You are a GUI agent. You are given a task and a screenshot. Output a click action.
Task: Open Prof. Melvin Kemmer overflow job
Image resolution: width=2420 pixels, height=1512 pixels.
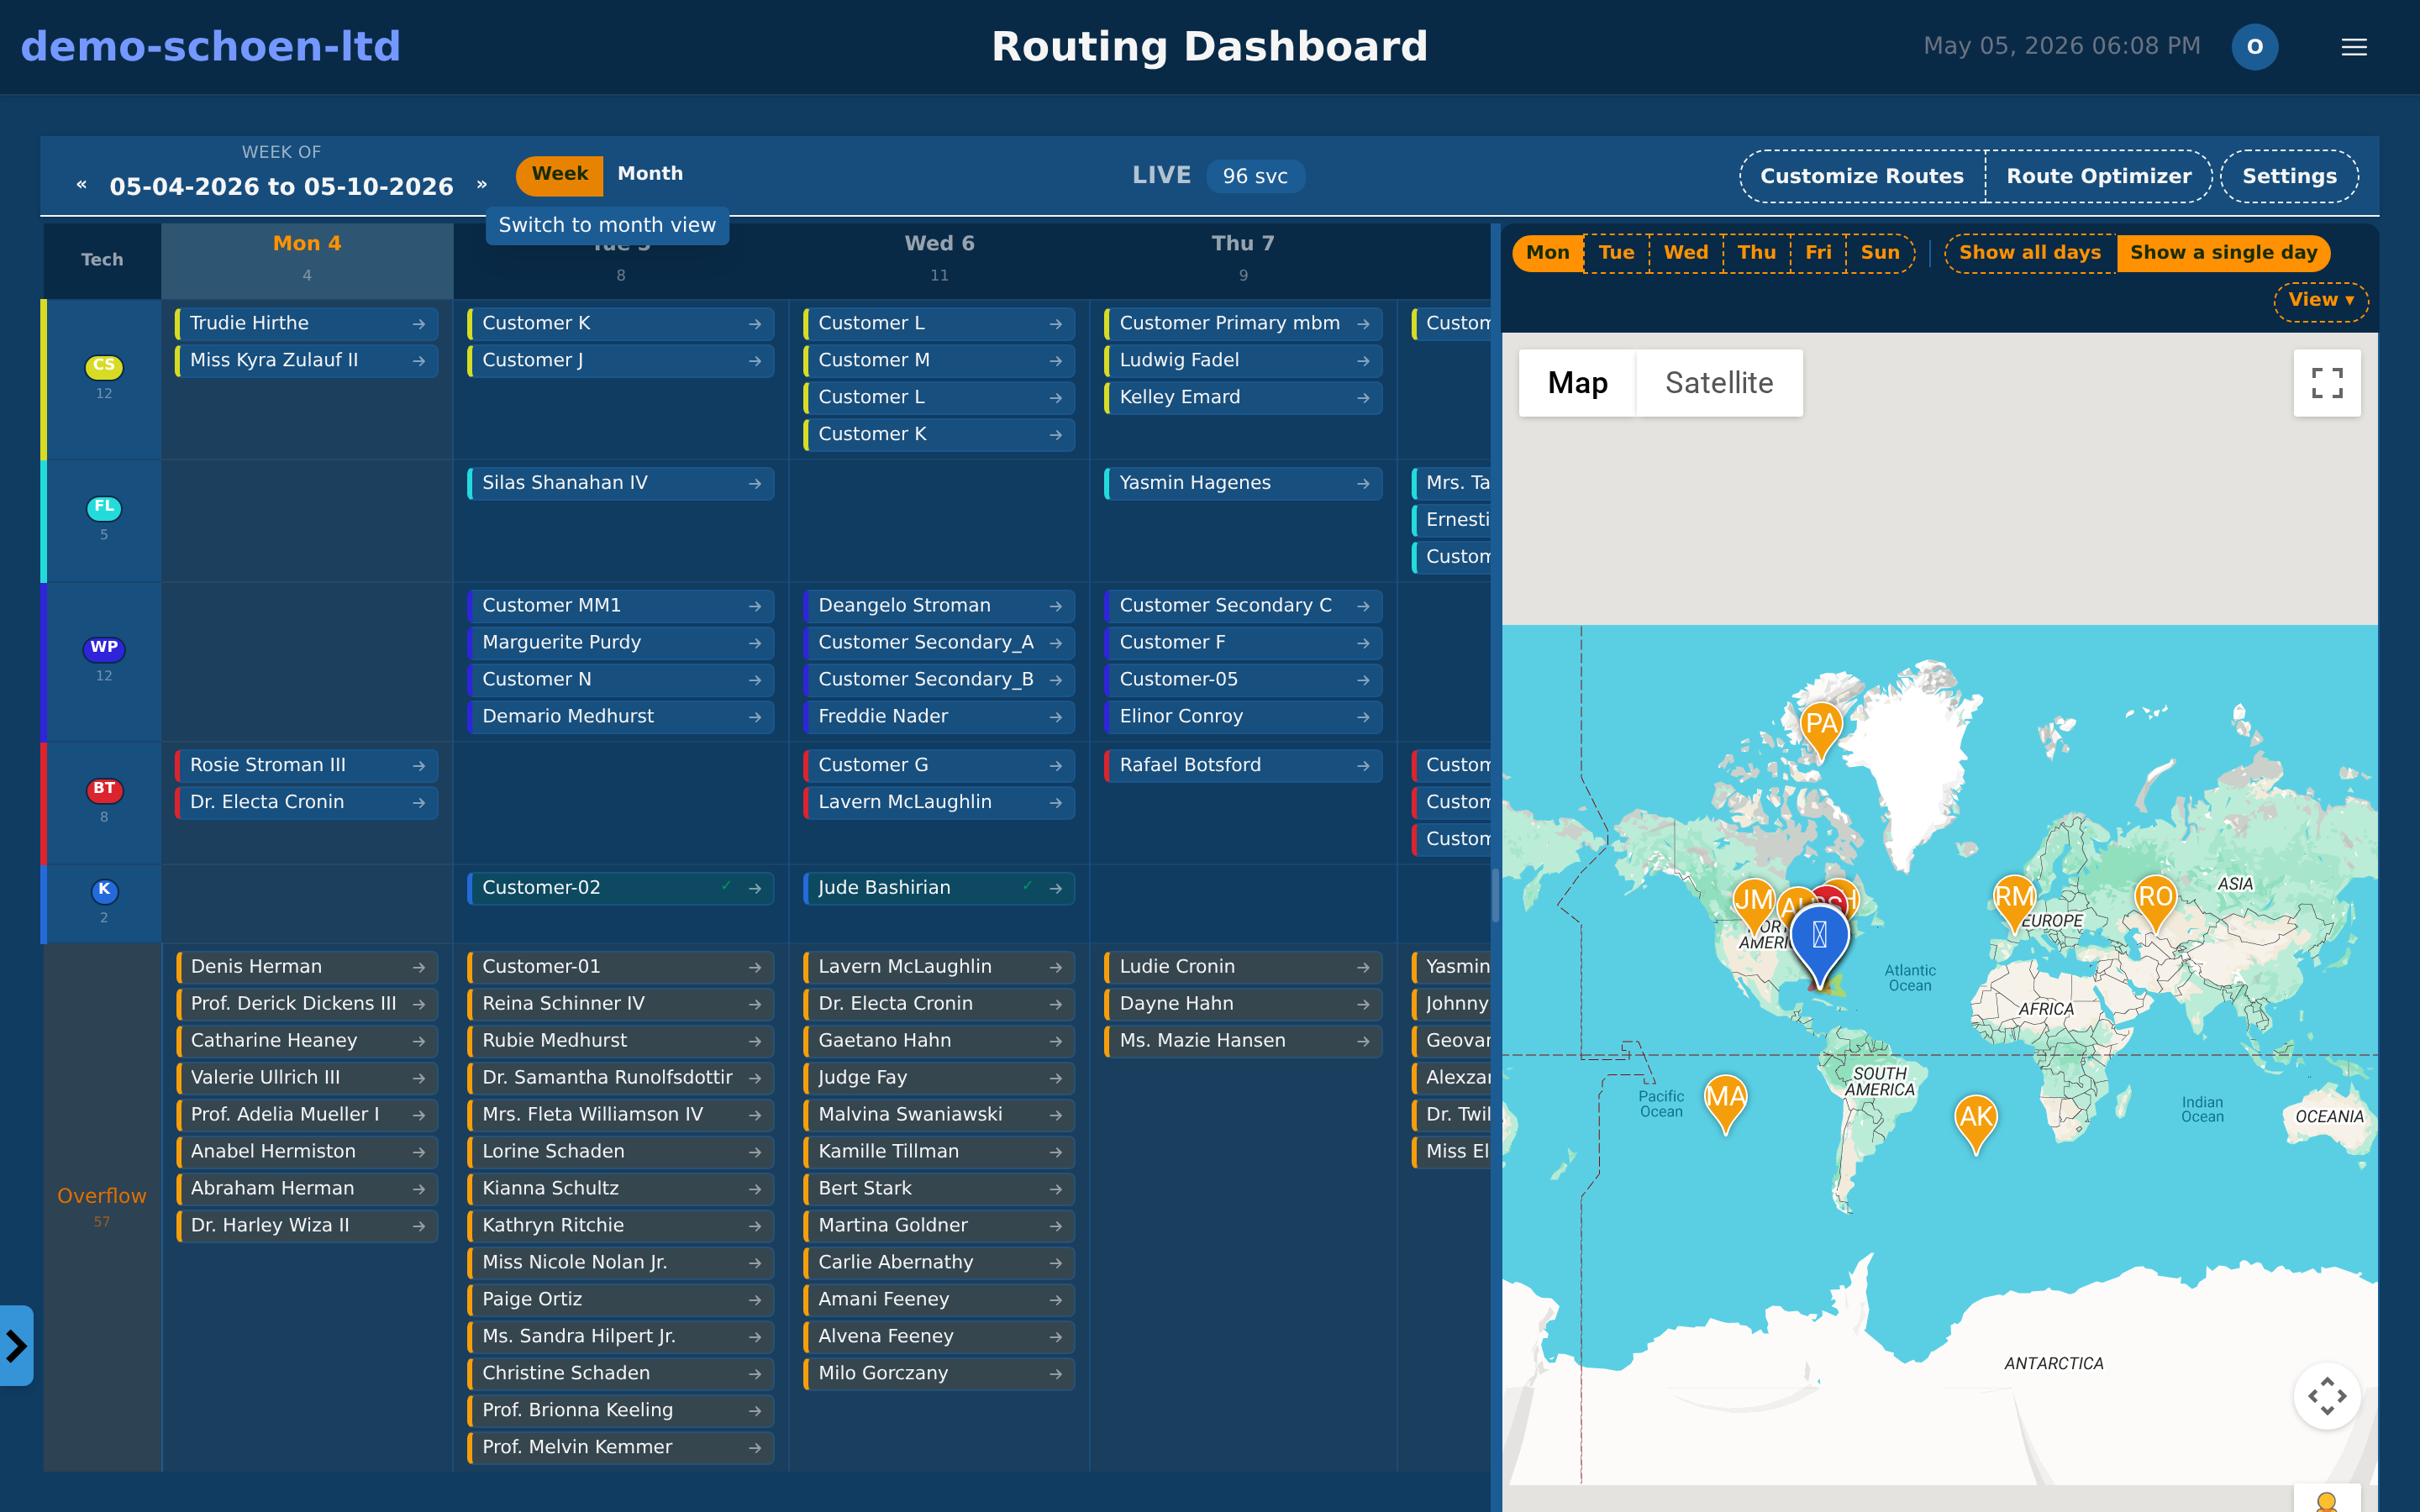pos(621,1448)
